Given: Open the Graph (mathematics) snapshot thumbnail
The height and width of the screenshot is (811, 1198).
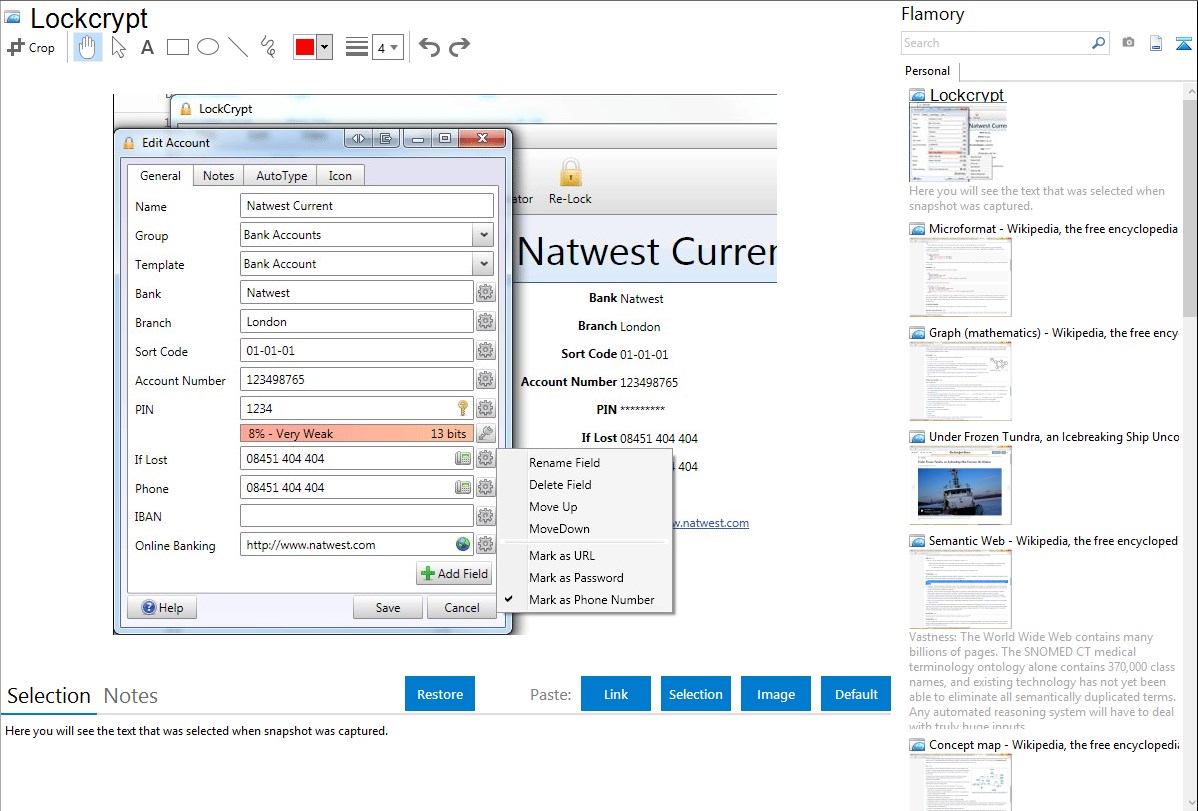Looking at the screenshot, I should (x=960, y=381).
